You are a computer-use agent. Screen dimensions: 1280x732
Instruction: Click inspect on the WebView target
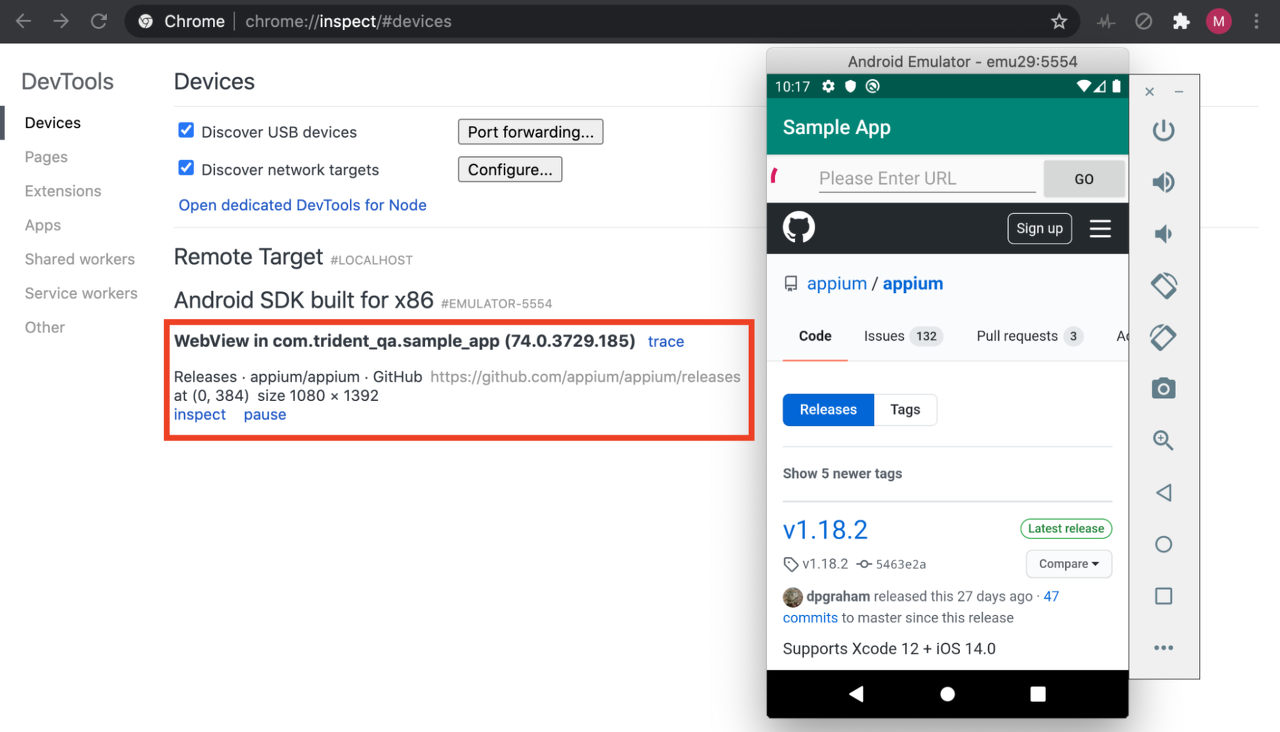199,414
